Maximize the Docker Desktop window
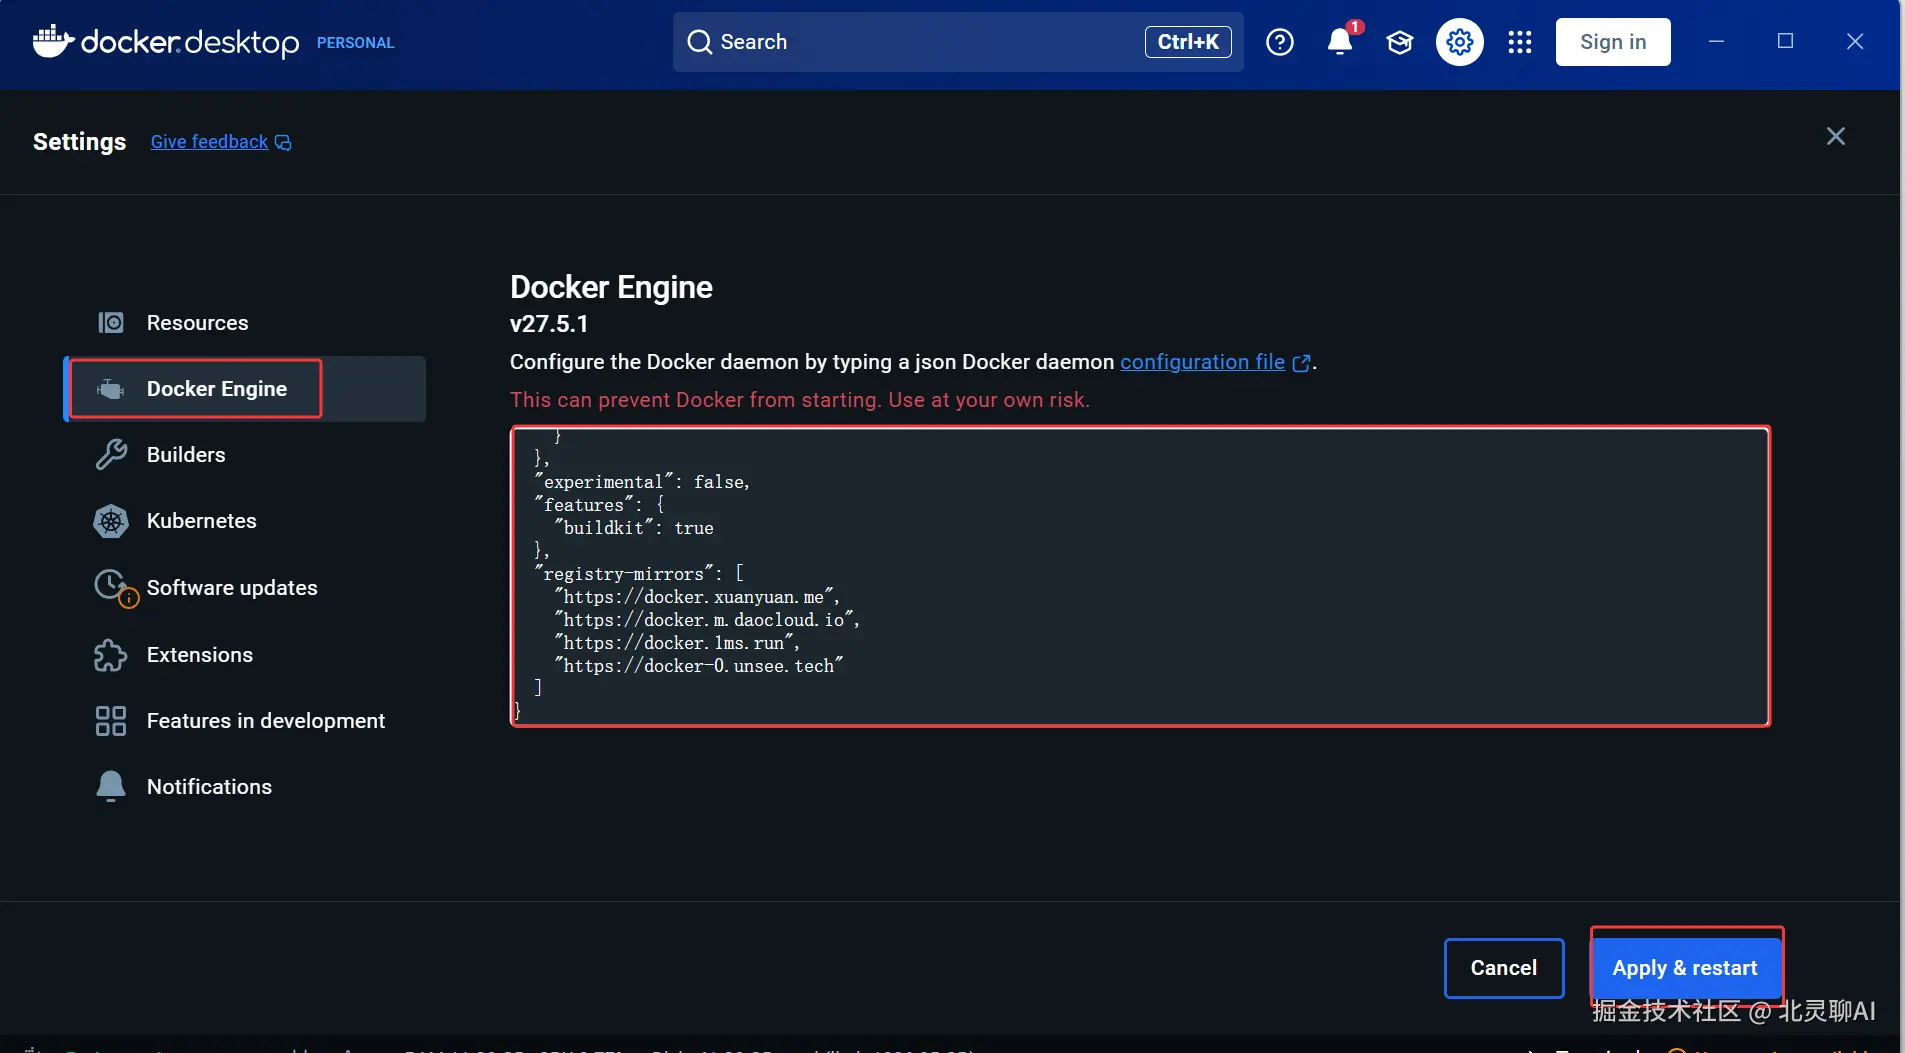 tap(1785, 41)
